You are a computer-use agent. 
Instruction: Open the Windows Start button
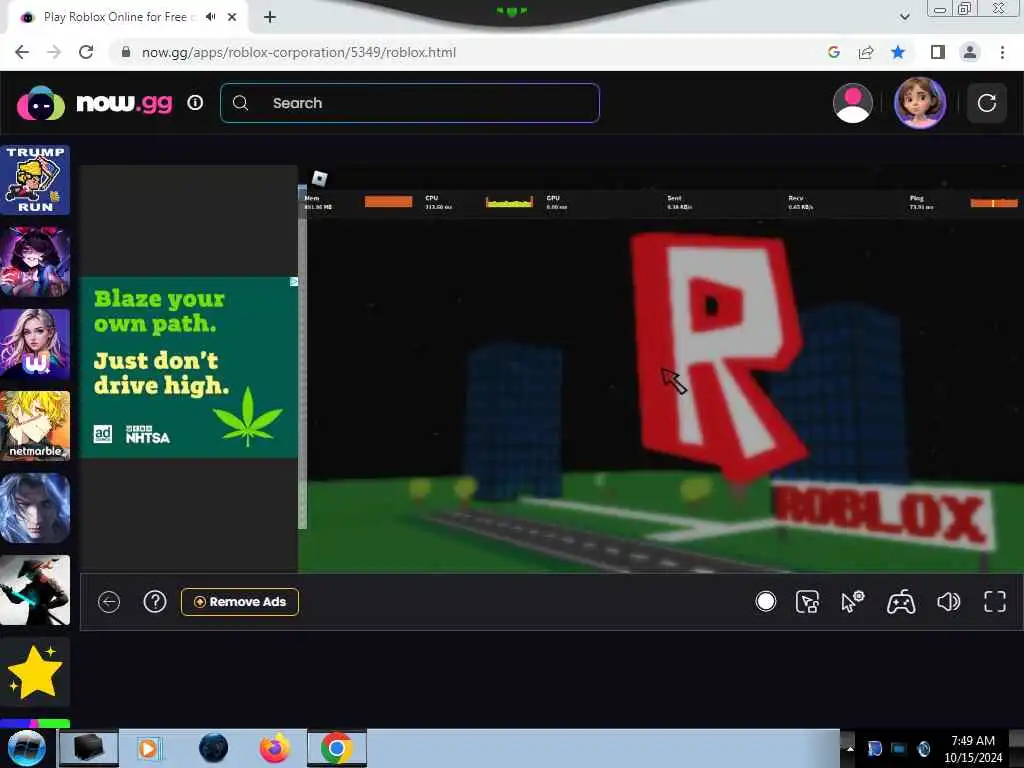click(x=26, y=748)
